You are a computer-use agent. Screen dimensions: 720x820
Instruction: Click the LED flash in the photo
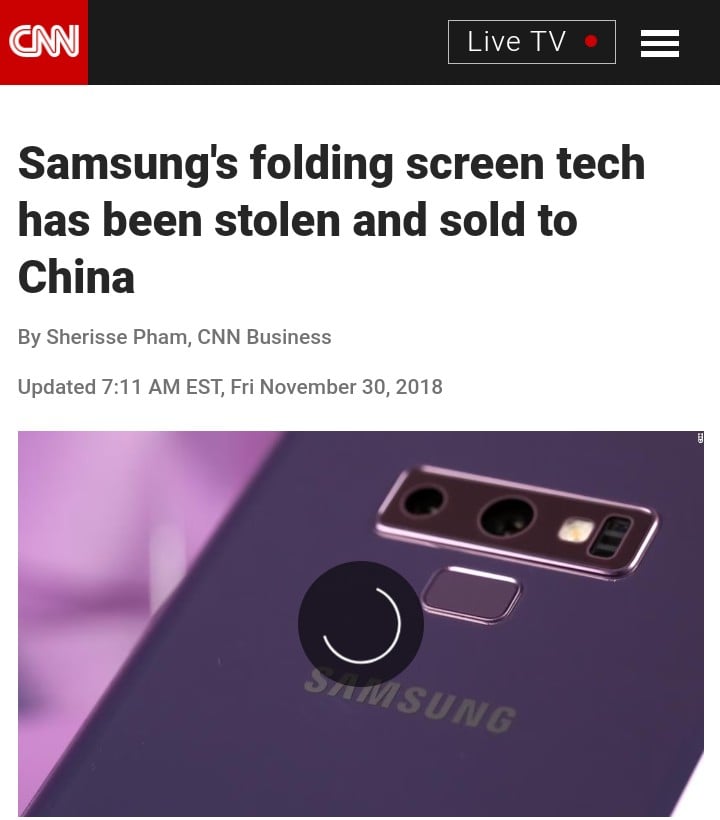pos(576,531)
